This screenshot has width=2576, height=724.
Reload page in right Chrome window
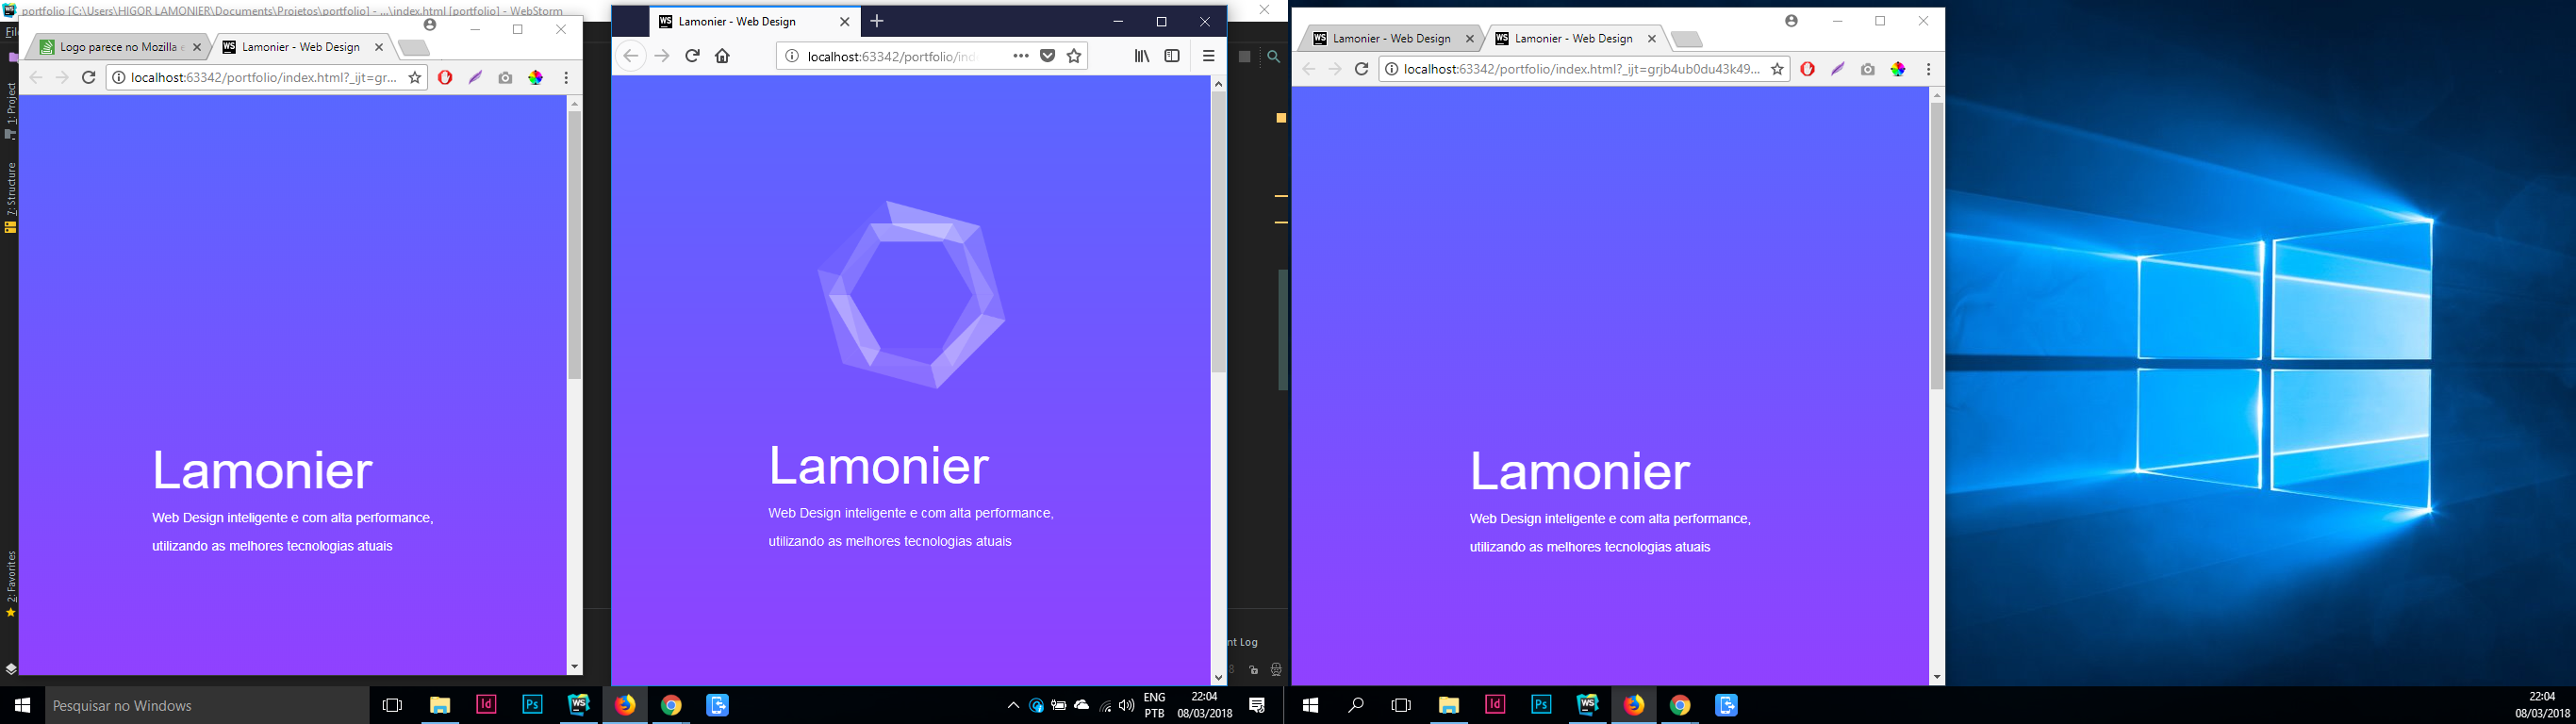click(1361, 69)
